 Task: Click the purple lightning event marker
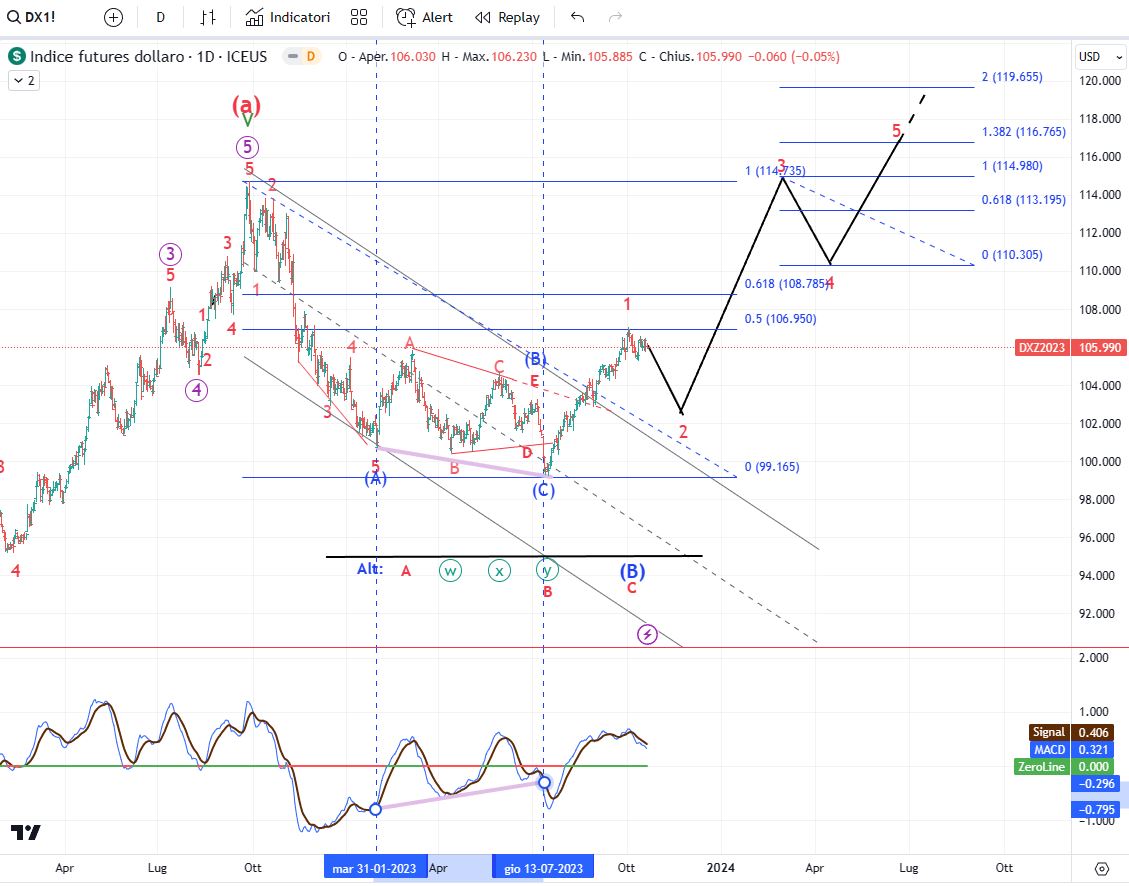(x=647, y=634)
